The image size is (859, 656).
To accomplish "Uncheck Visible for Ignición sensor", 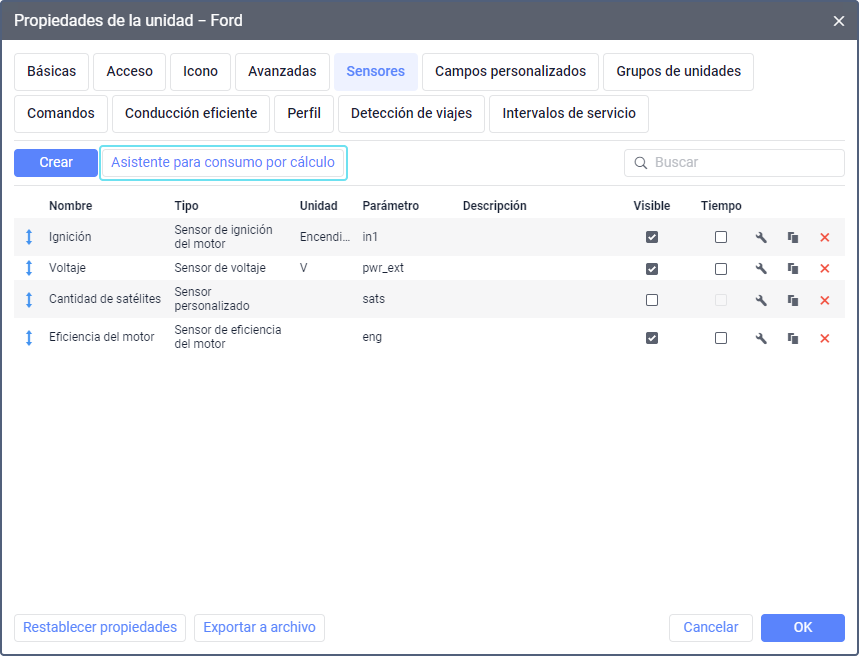I will tap(652, 238).
